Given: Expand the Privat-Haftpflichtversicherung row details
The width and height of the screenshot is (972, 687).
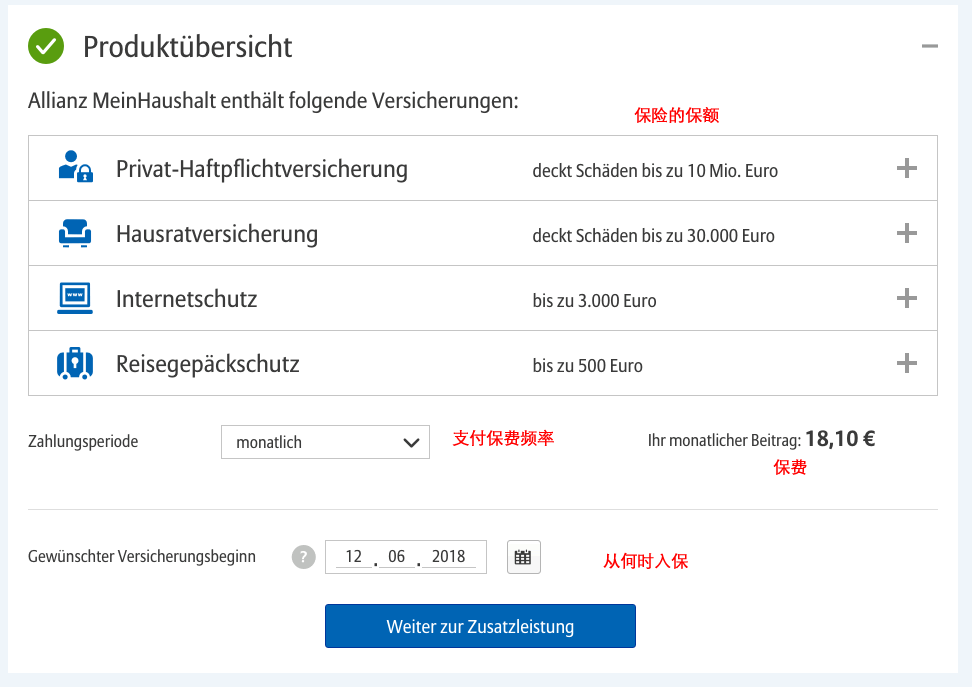Looking at the screenshot, I should [x=907, y=168].
